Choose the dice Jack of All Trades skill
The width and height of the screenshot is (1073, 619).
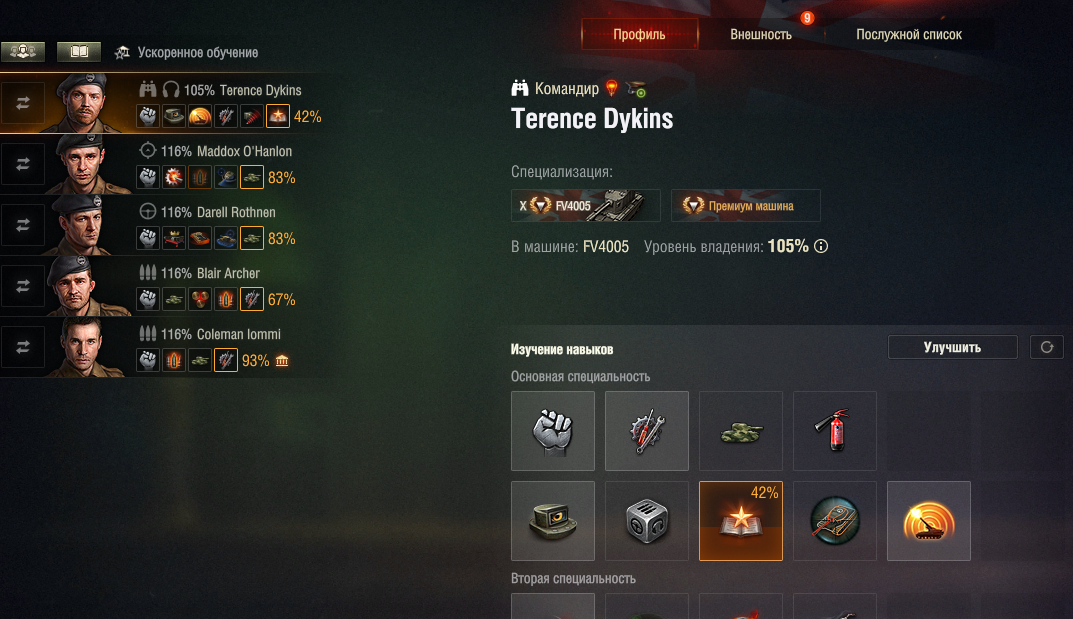pos(647,521)
